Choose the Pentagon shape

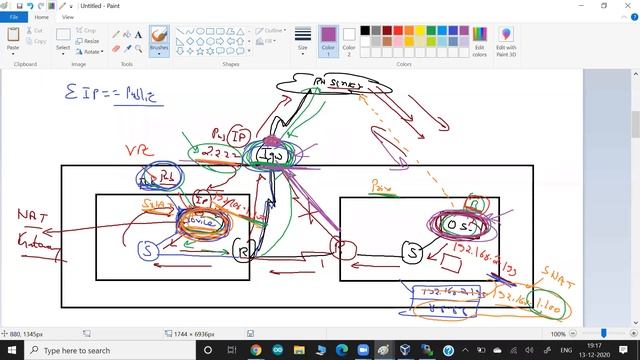[200, 41]
